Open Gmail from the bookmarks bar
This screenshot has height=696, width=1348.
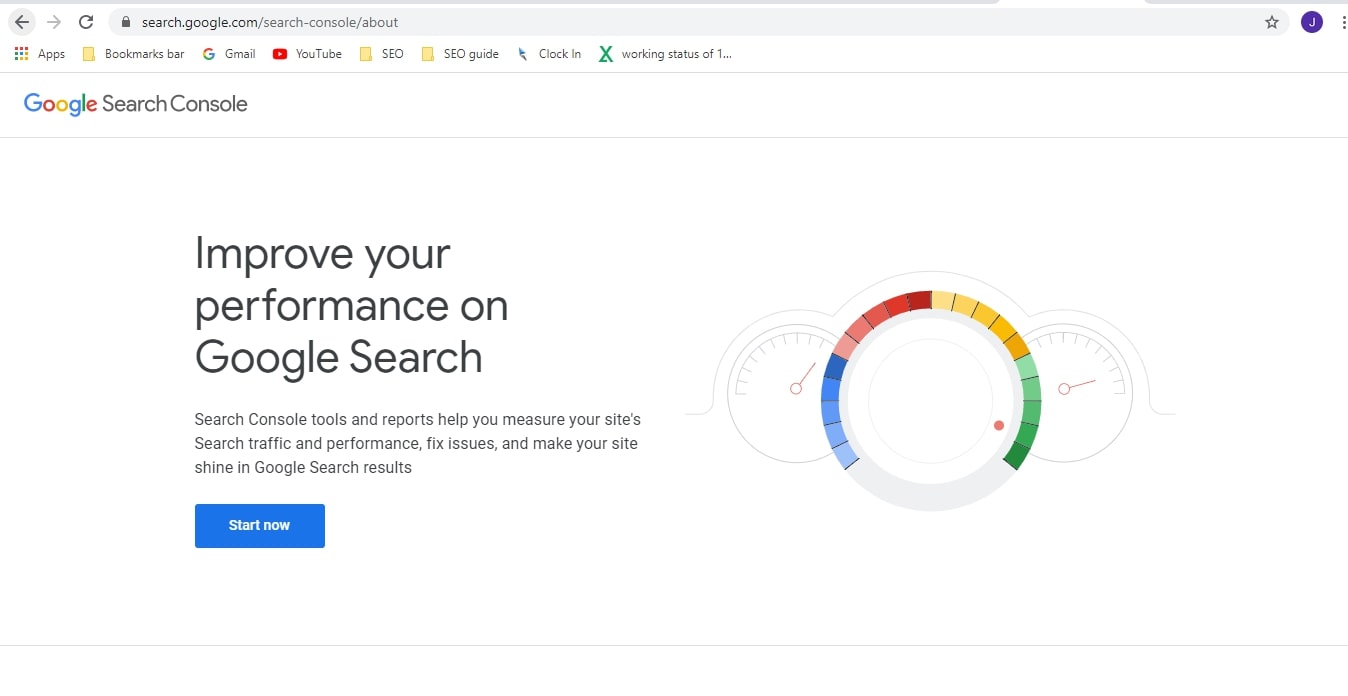[x=229, y=54]
